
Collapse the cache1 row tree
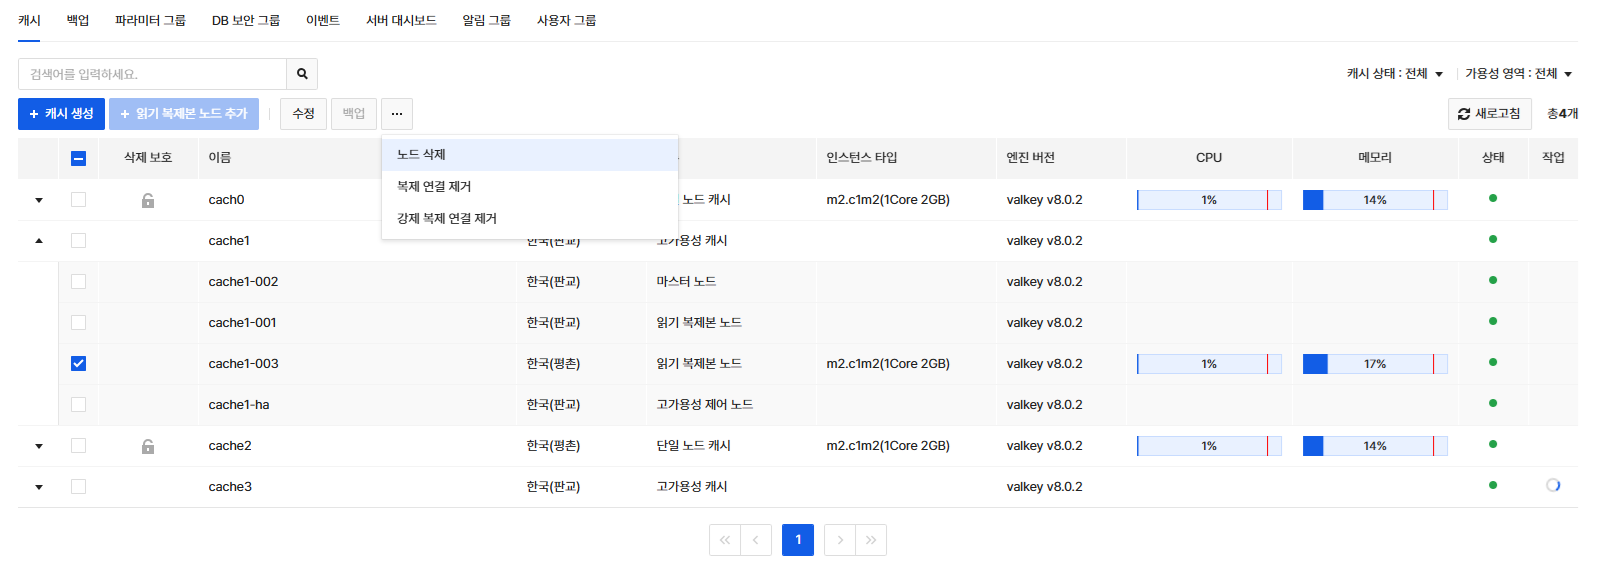click(39, 241)
